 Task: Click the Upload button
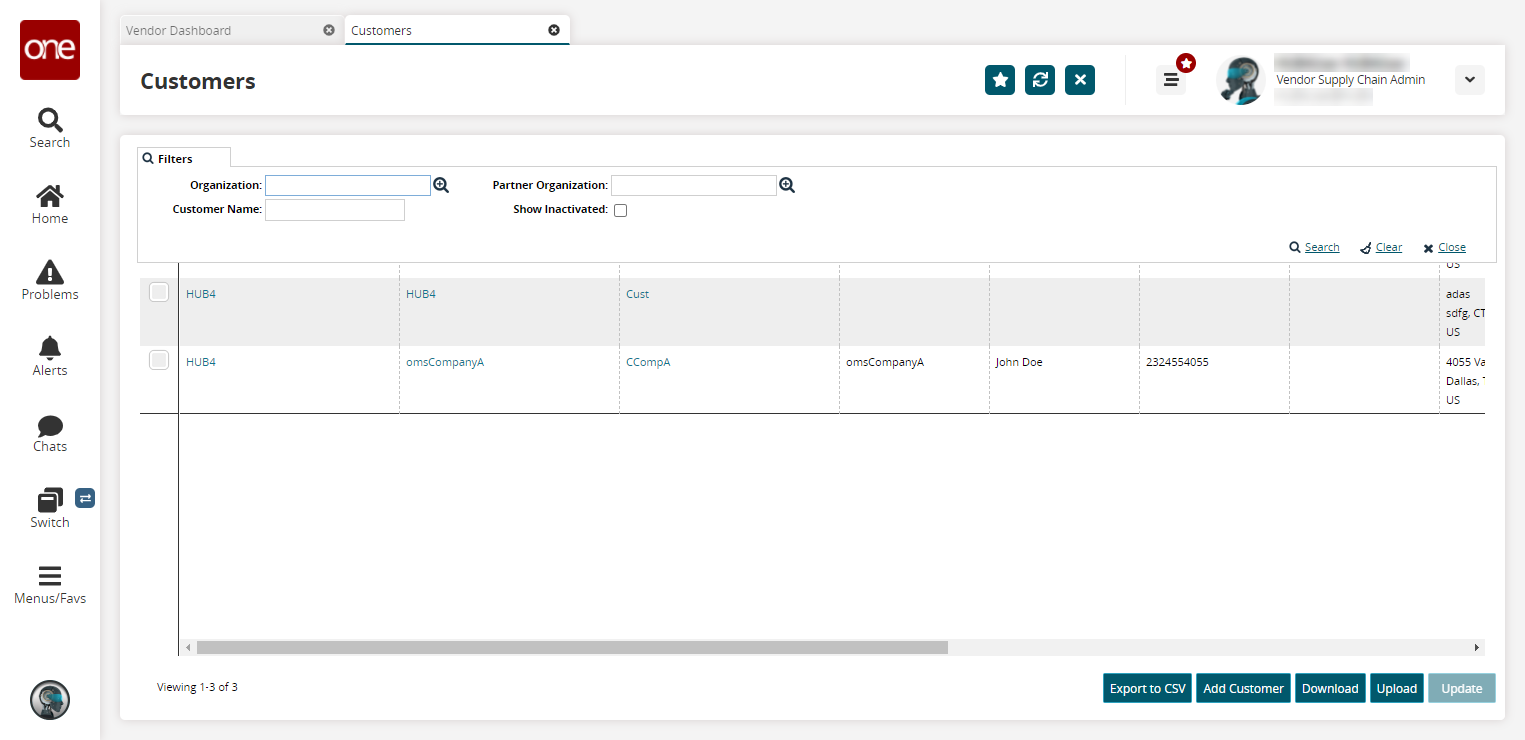[1397, 688]
